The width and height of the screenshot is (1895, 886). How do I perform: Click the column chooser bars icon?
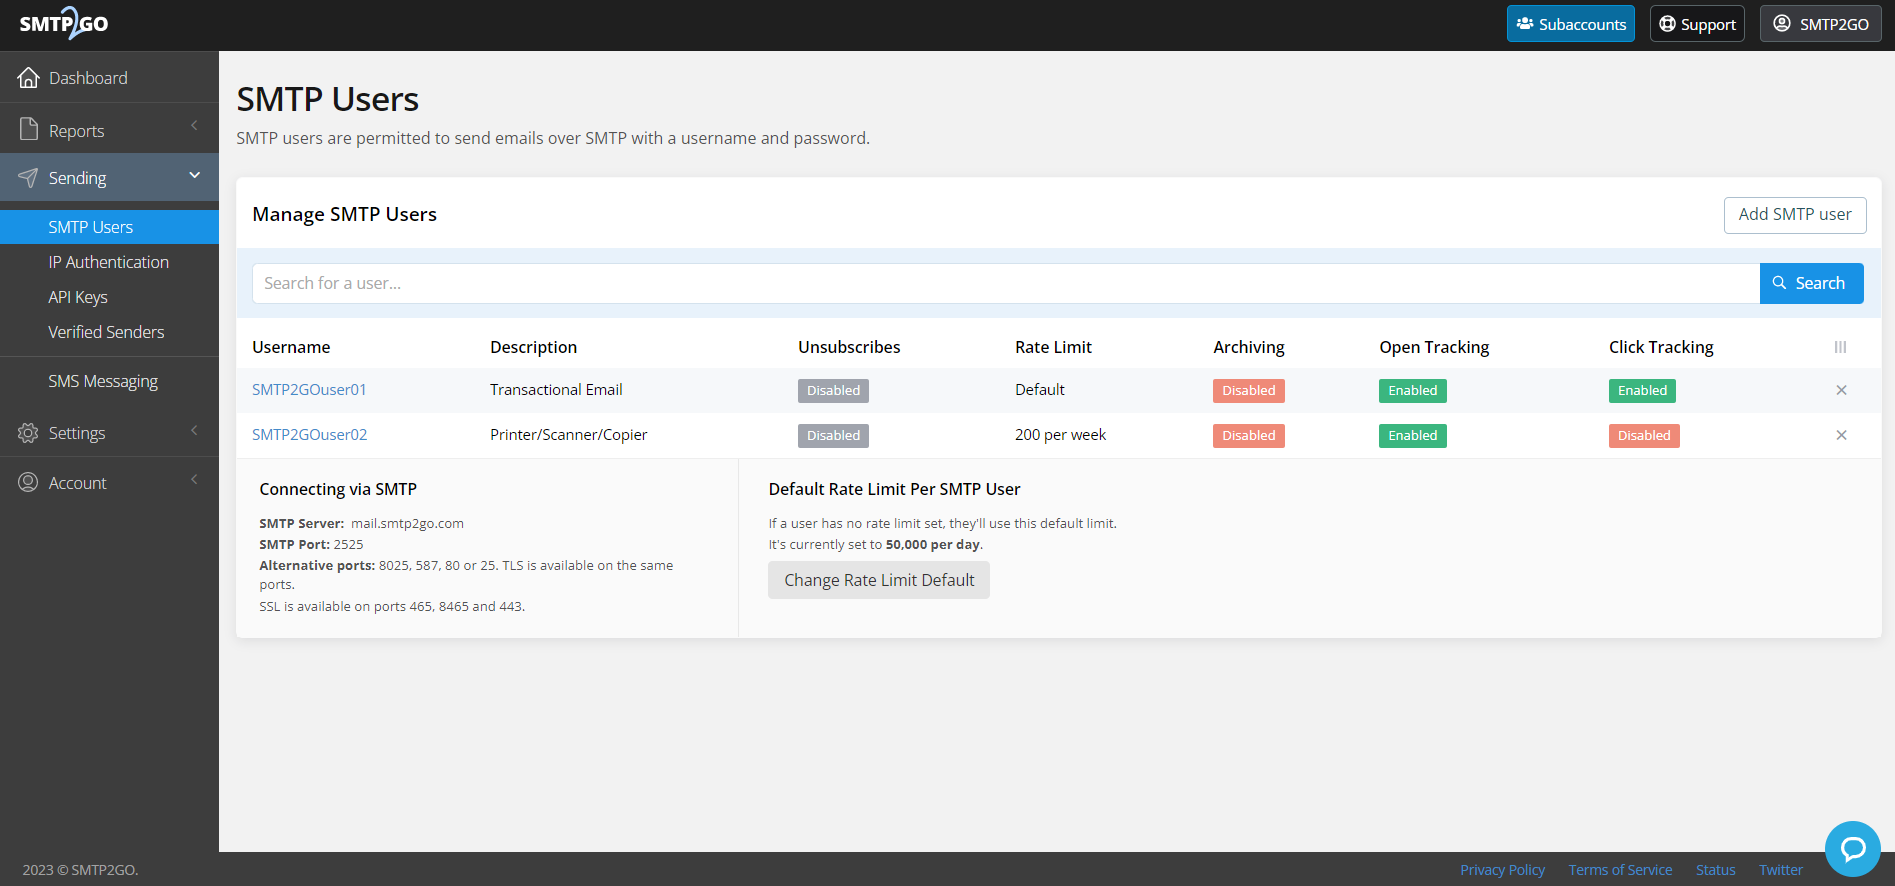pos(1840,347)
